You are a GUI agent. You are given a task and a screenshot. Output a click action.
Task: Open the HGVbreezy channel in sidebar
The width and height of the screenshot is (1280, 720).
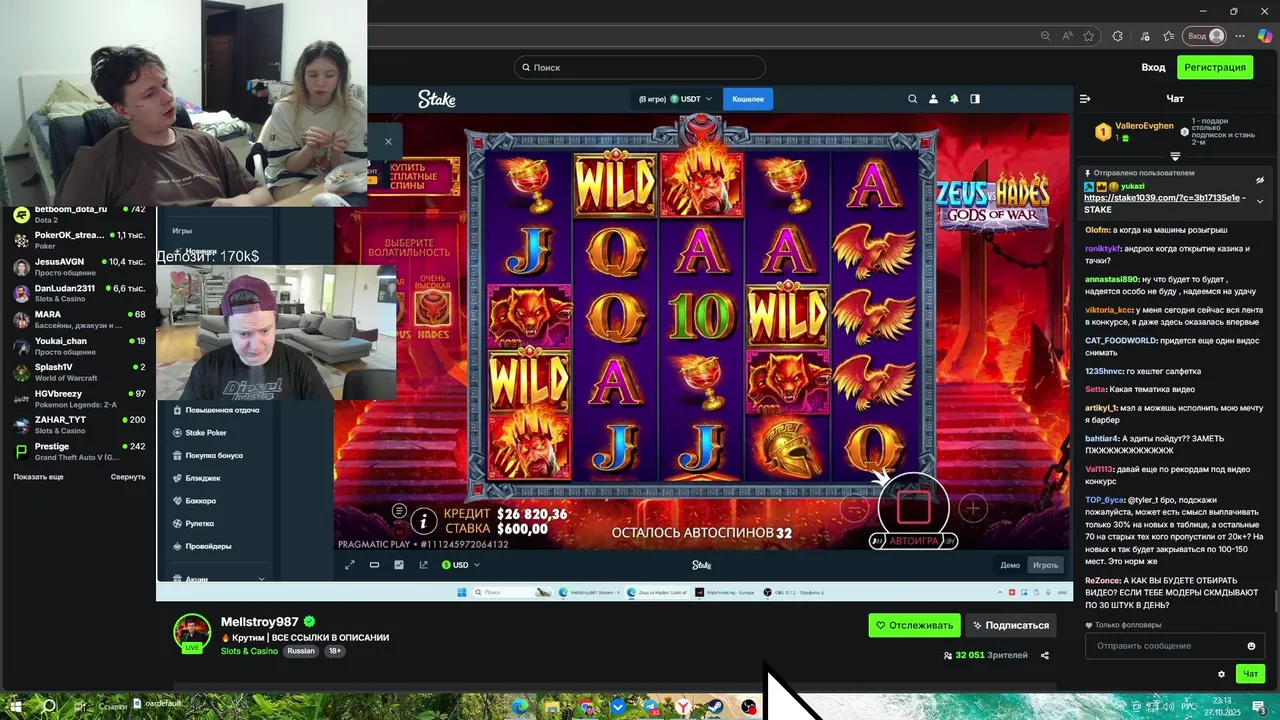pos(78,399)
